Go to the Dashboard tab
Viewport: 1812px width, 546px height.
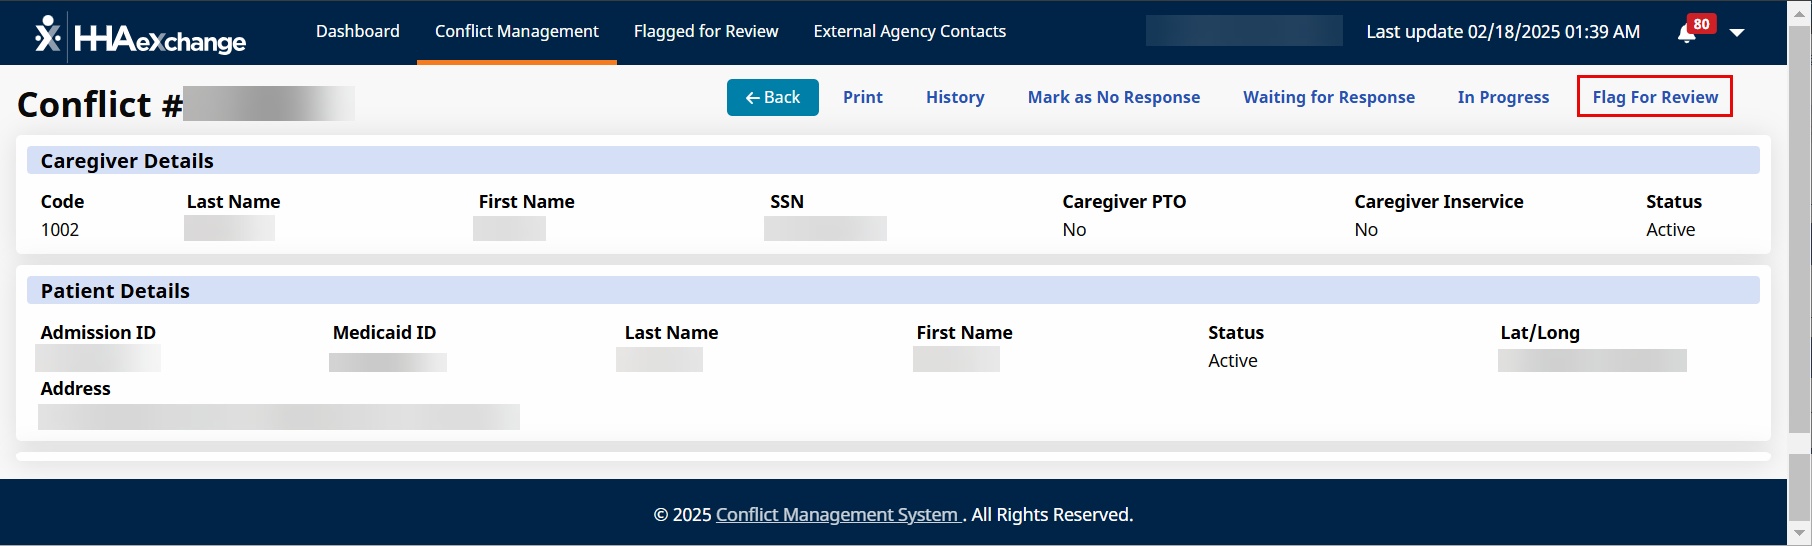click(357, 31)
